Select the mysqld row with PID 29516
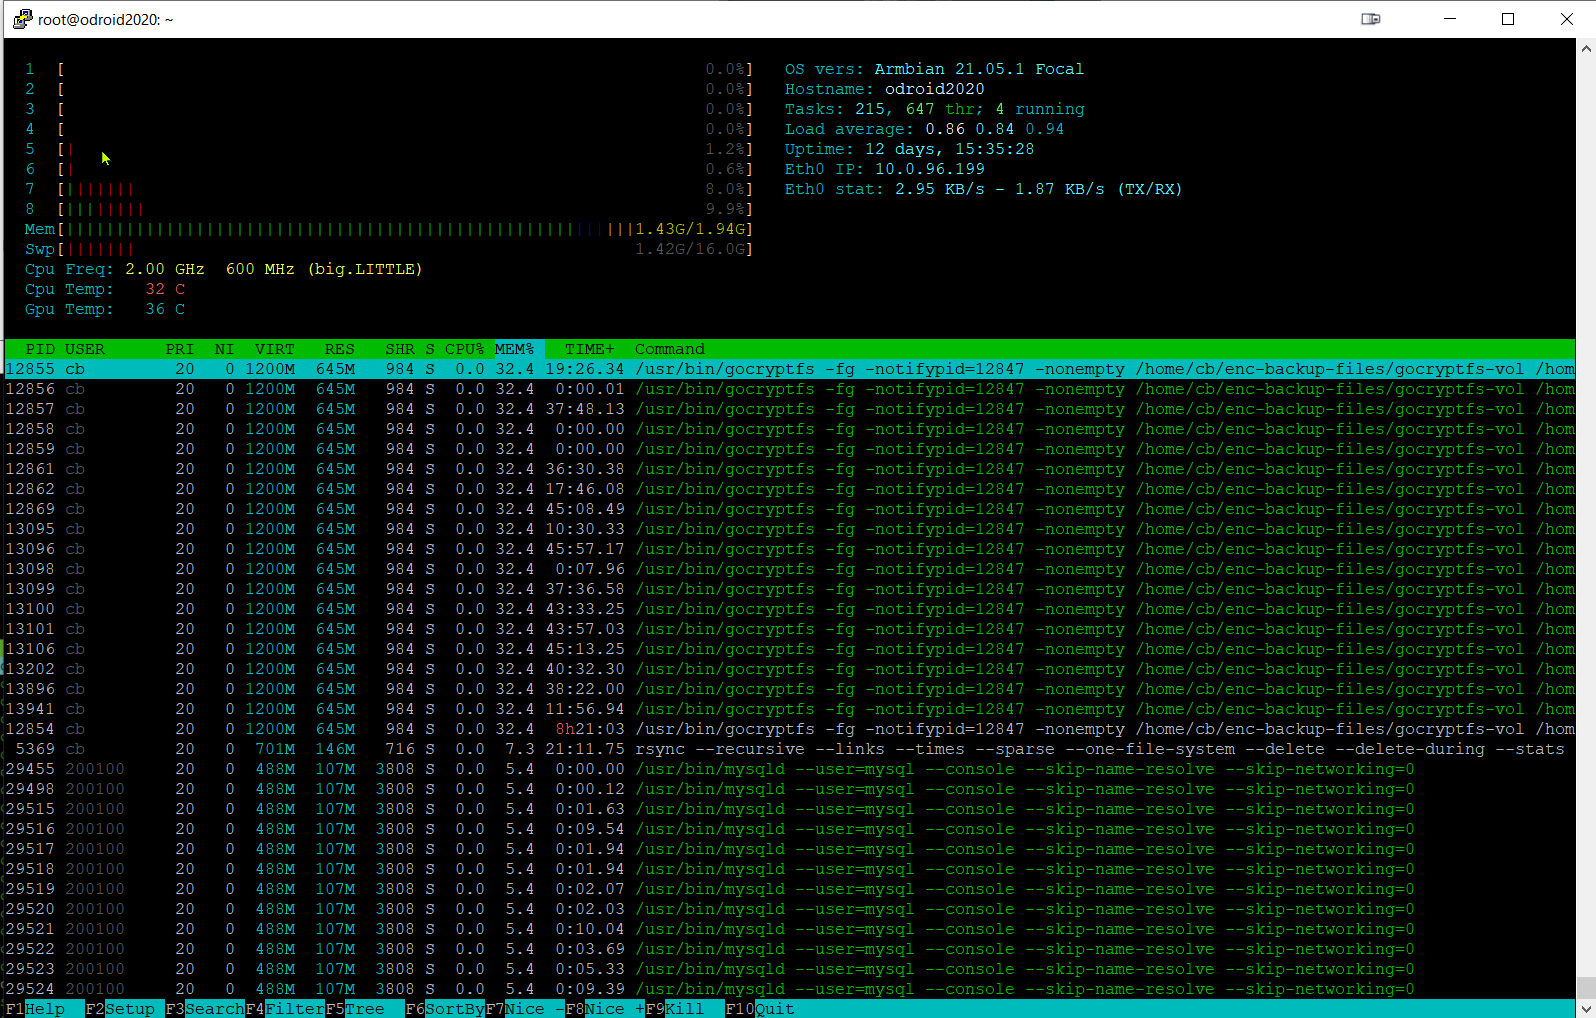Screen dimensions: 1596x1018 click(x=790, y=829)
